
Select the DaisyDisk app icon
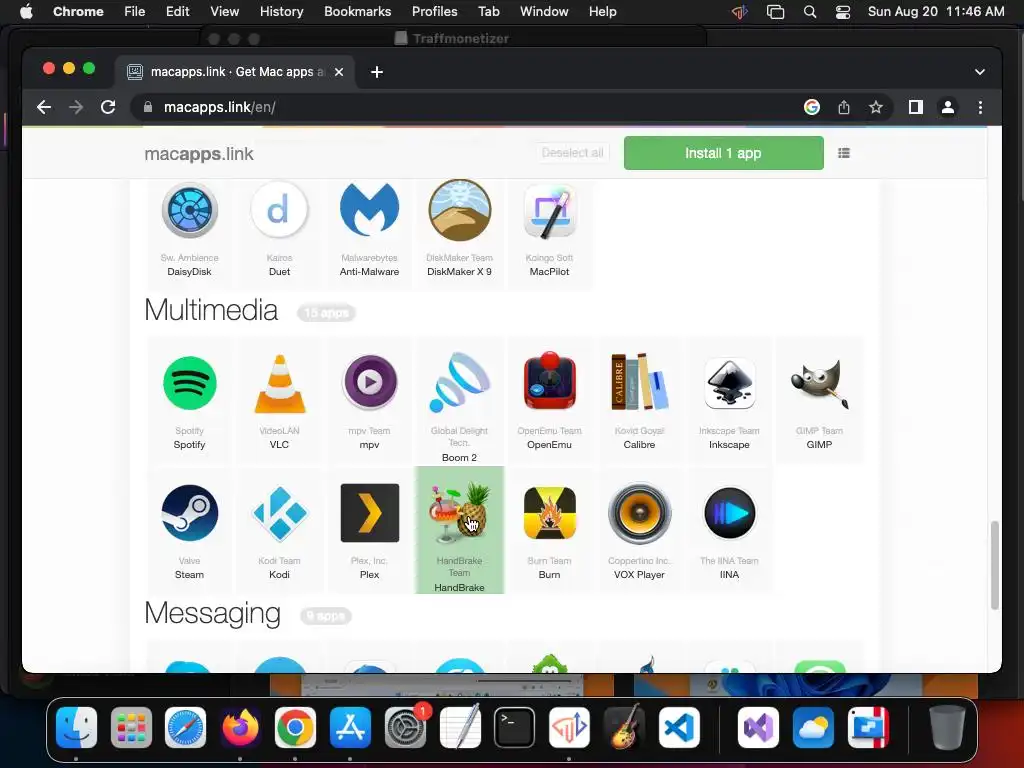(x=189, y=210)
